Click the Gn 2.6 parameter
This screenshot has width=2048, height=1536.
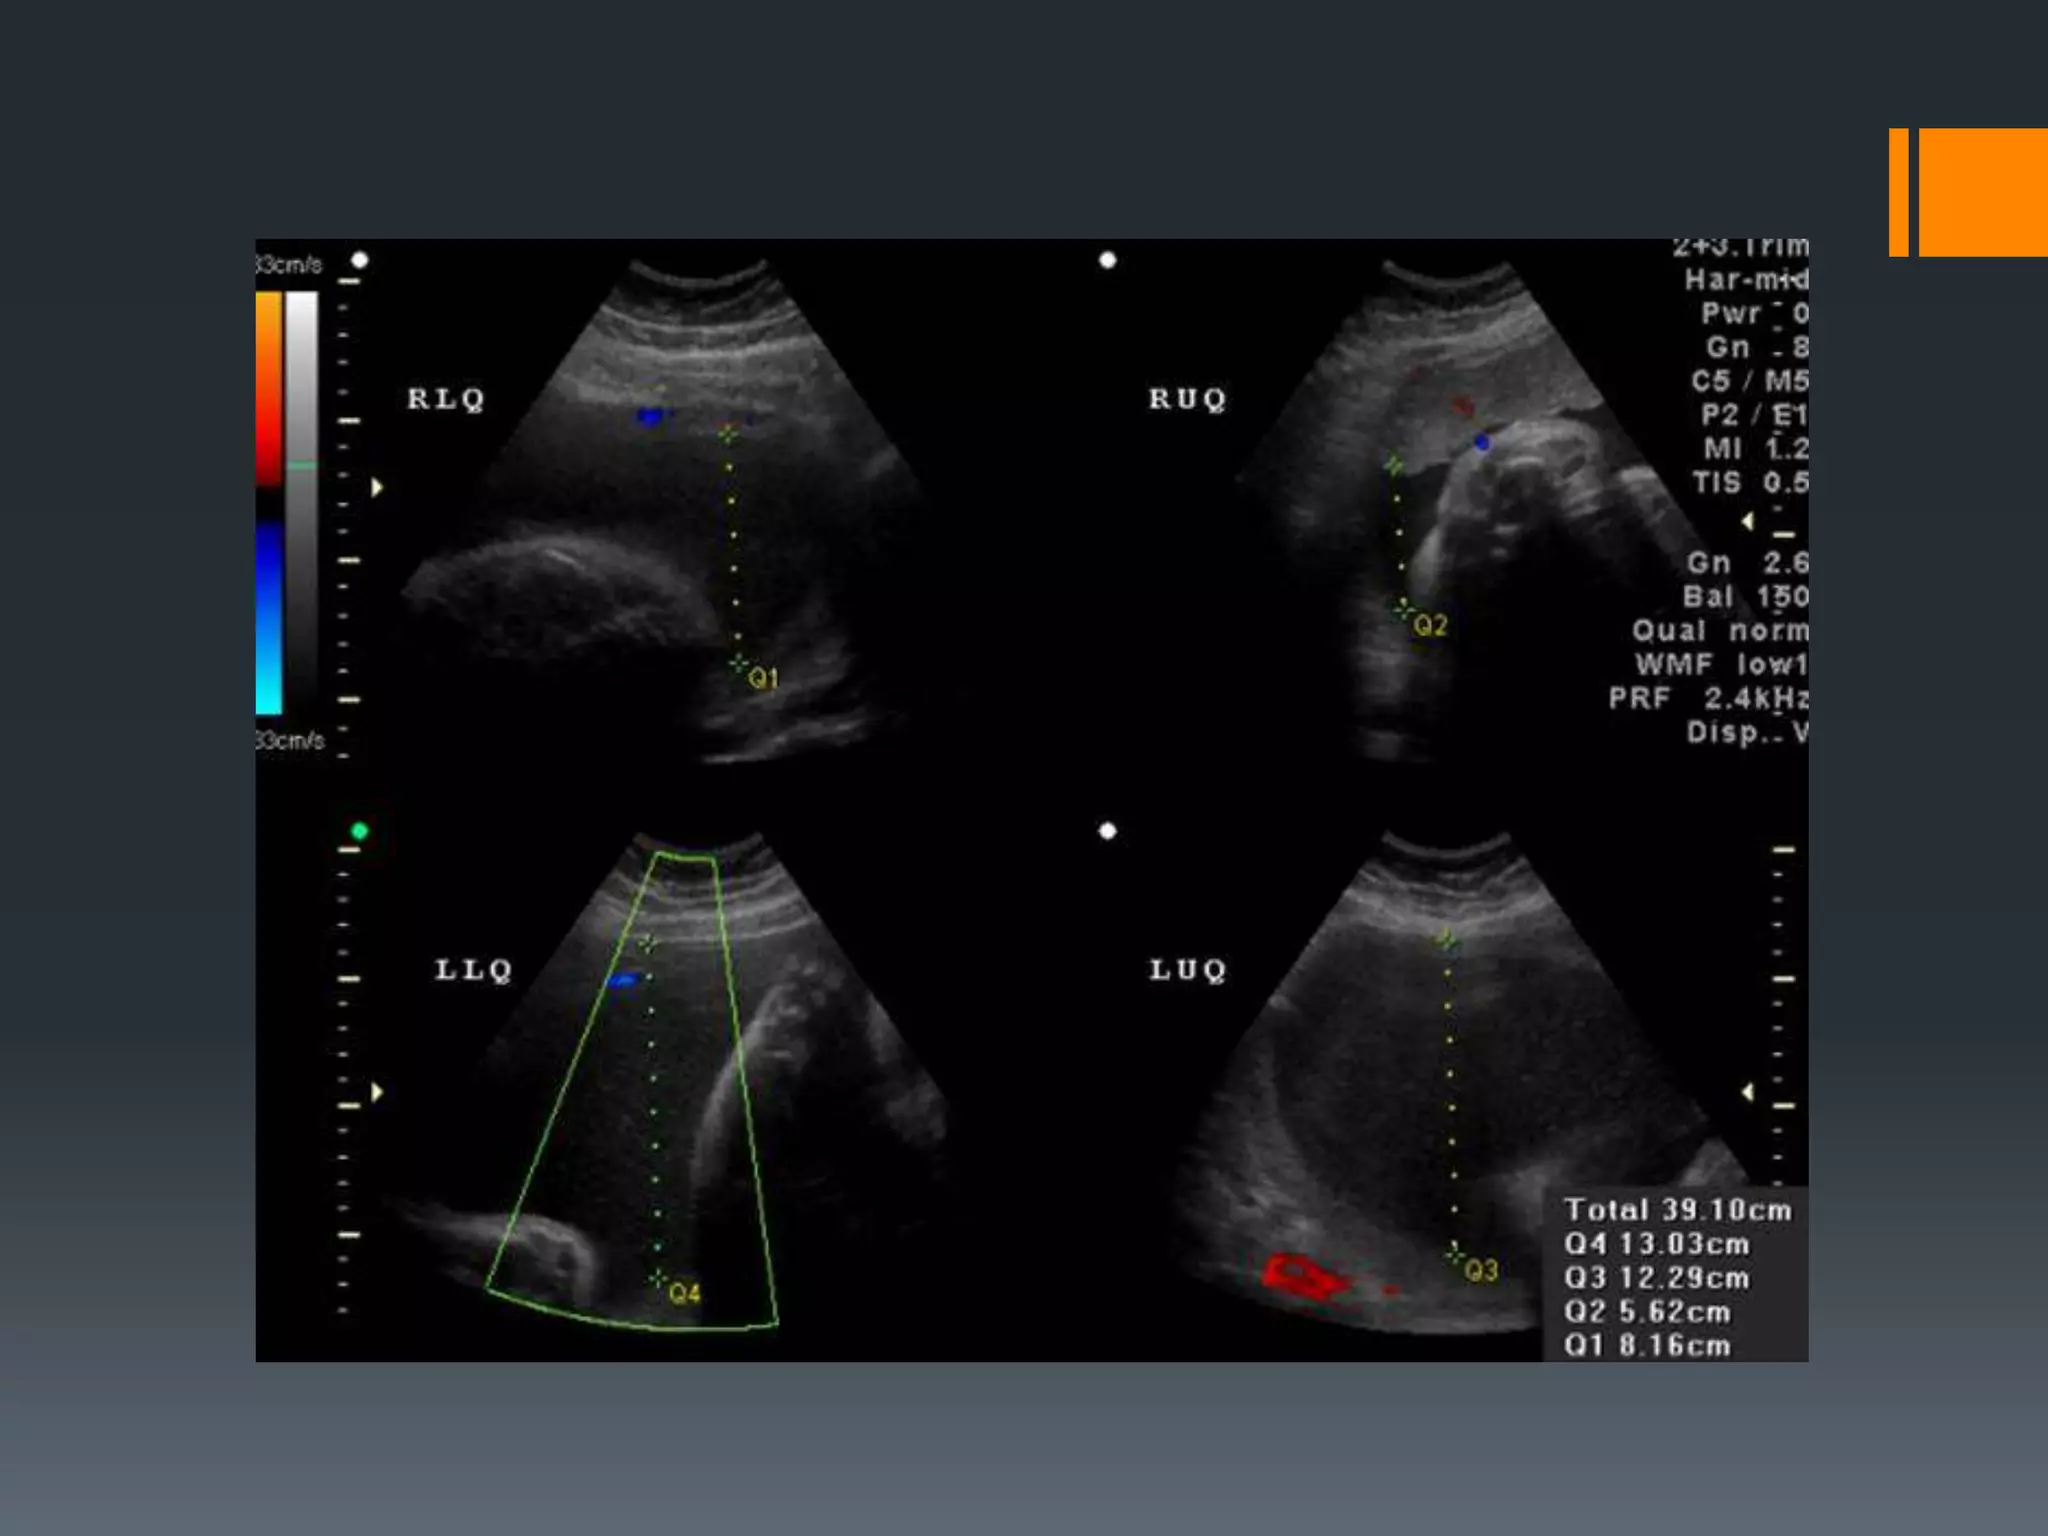(x=1748, y=563)
